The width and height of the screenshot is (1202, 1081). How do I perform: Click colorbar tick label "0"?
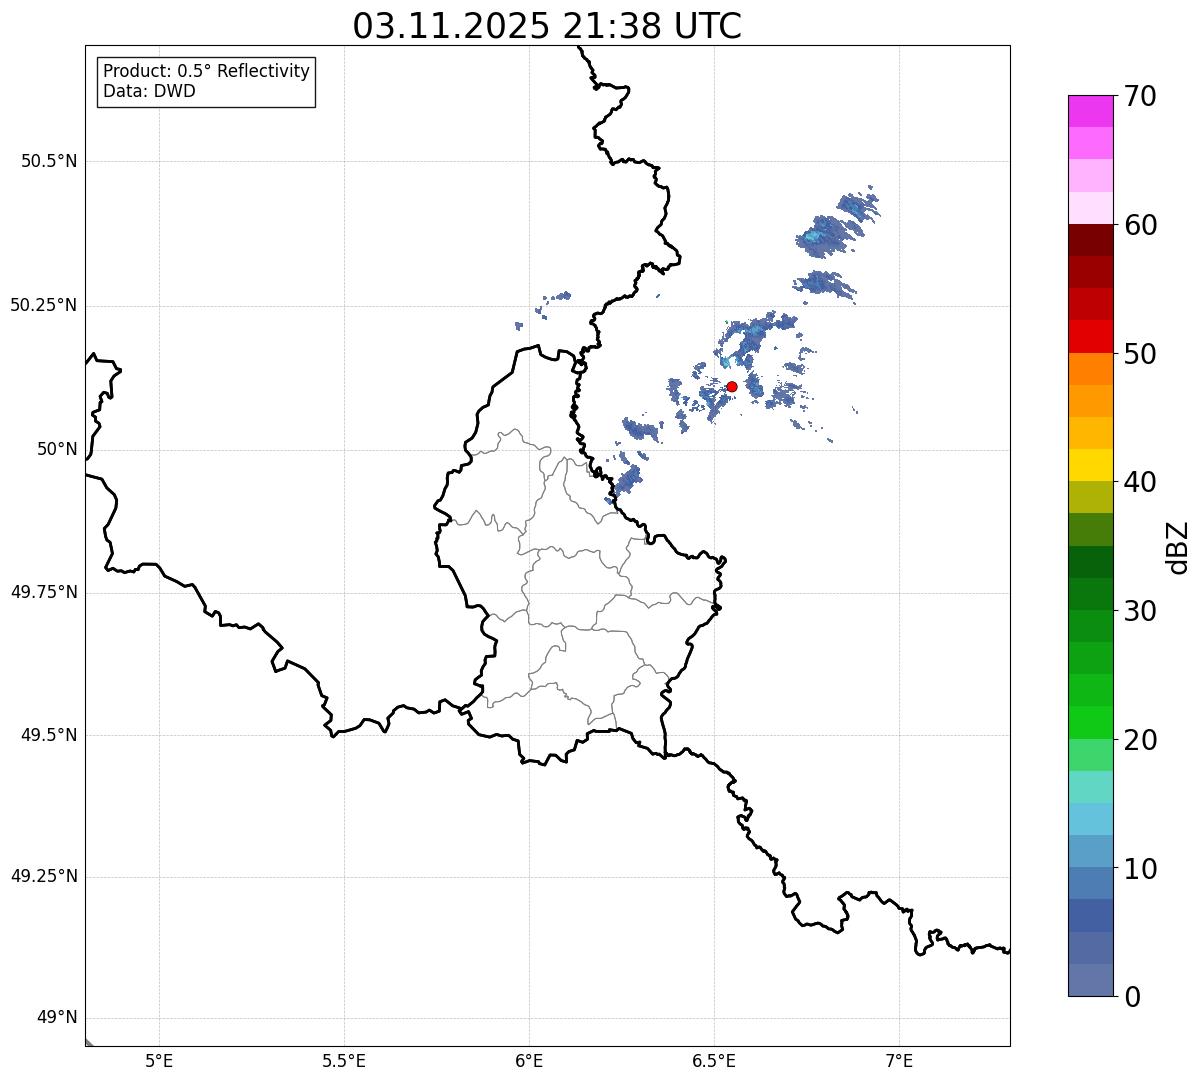click(1132, 997)
